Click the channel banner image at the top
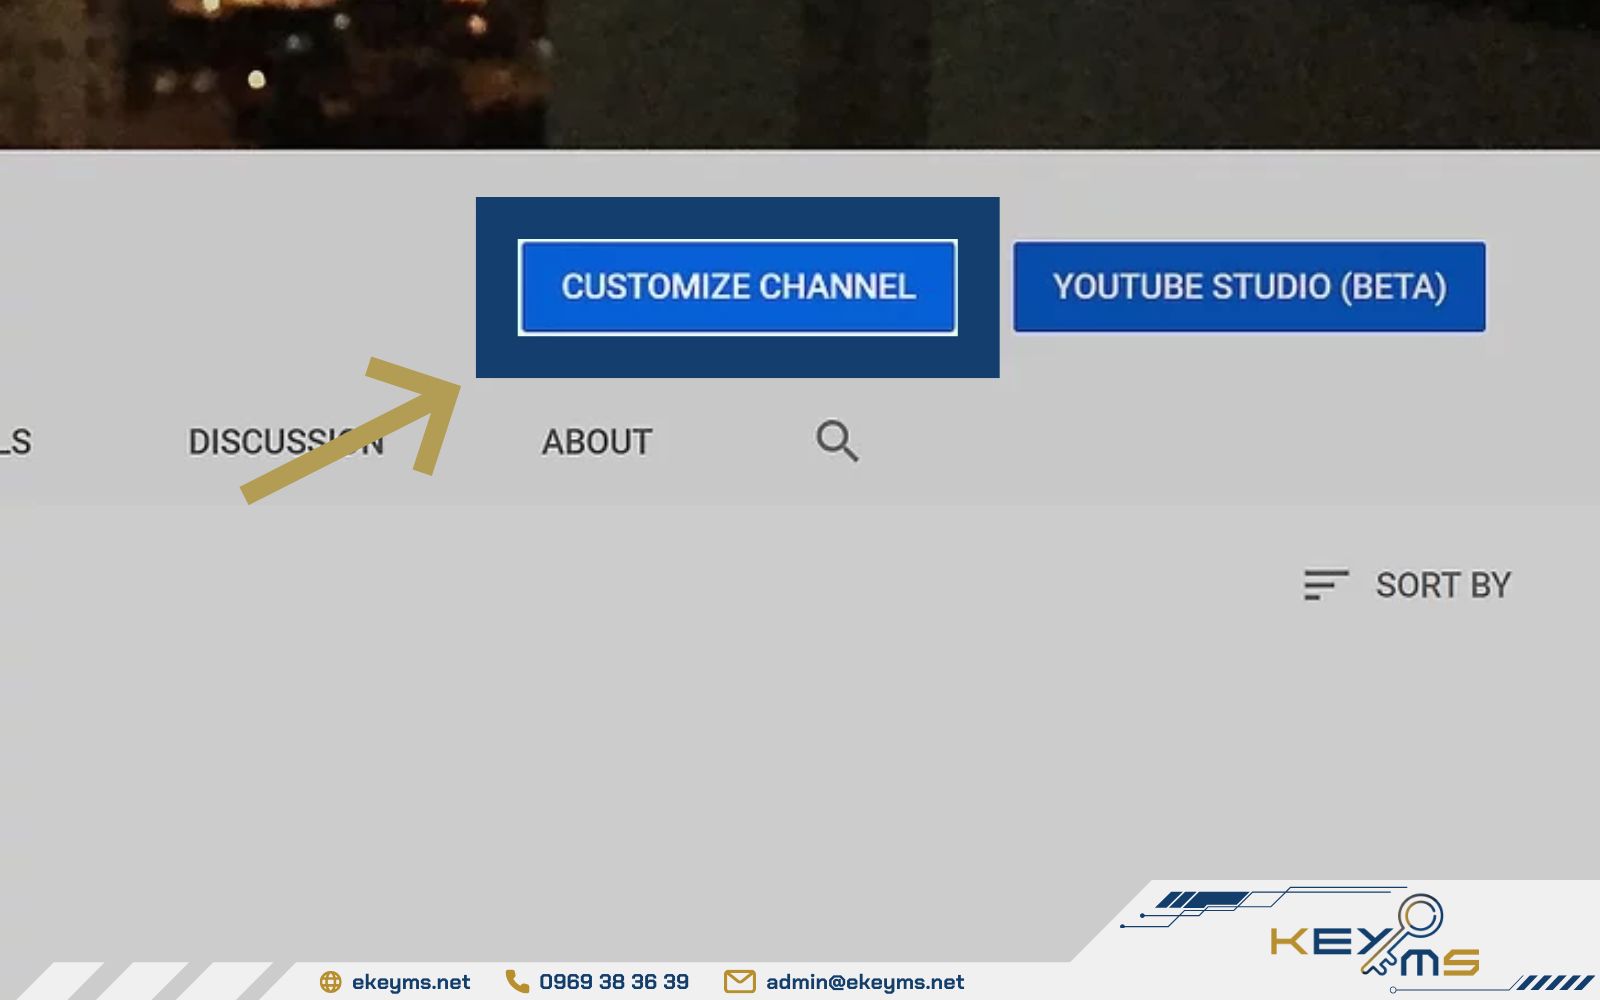 tap(800, 70)
